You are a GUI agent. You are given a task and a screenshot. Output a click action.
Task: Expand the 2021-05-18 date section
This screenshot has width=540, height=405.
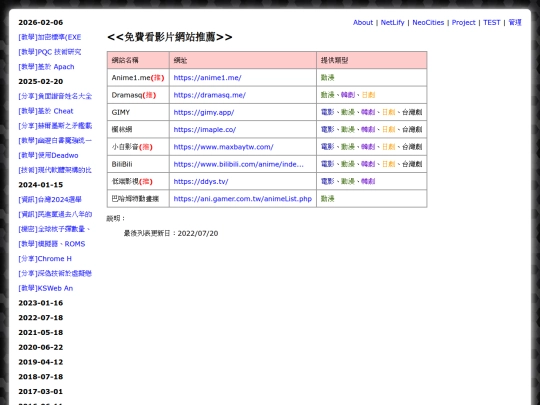click(41, 333)
